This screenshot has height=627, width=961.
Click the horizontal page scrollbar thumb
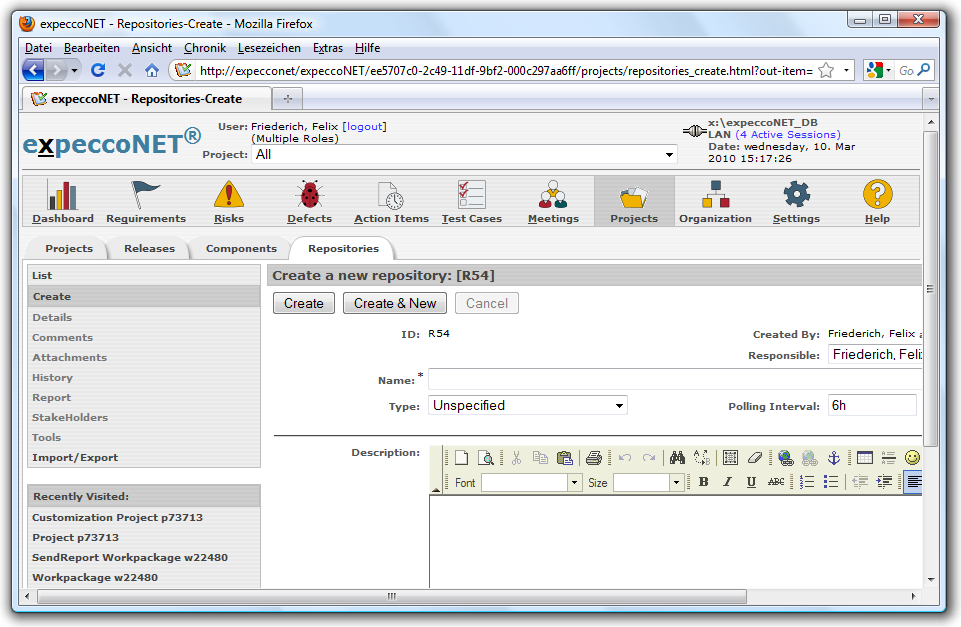(x=392, y=596)
